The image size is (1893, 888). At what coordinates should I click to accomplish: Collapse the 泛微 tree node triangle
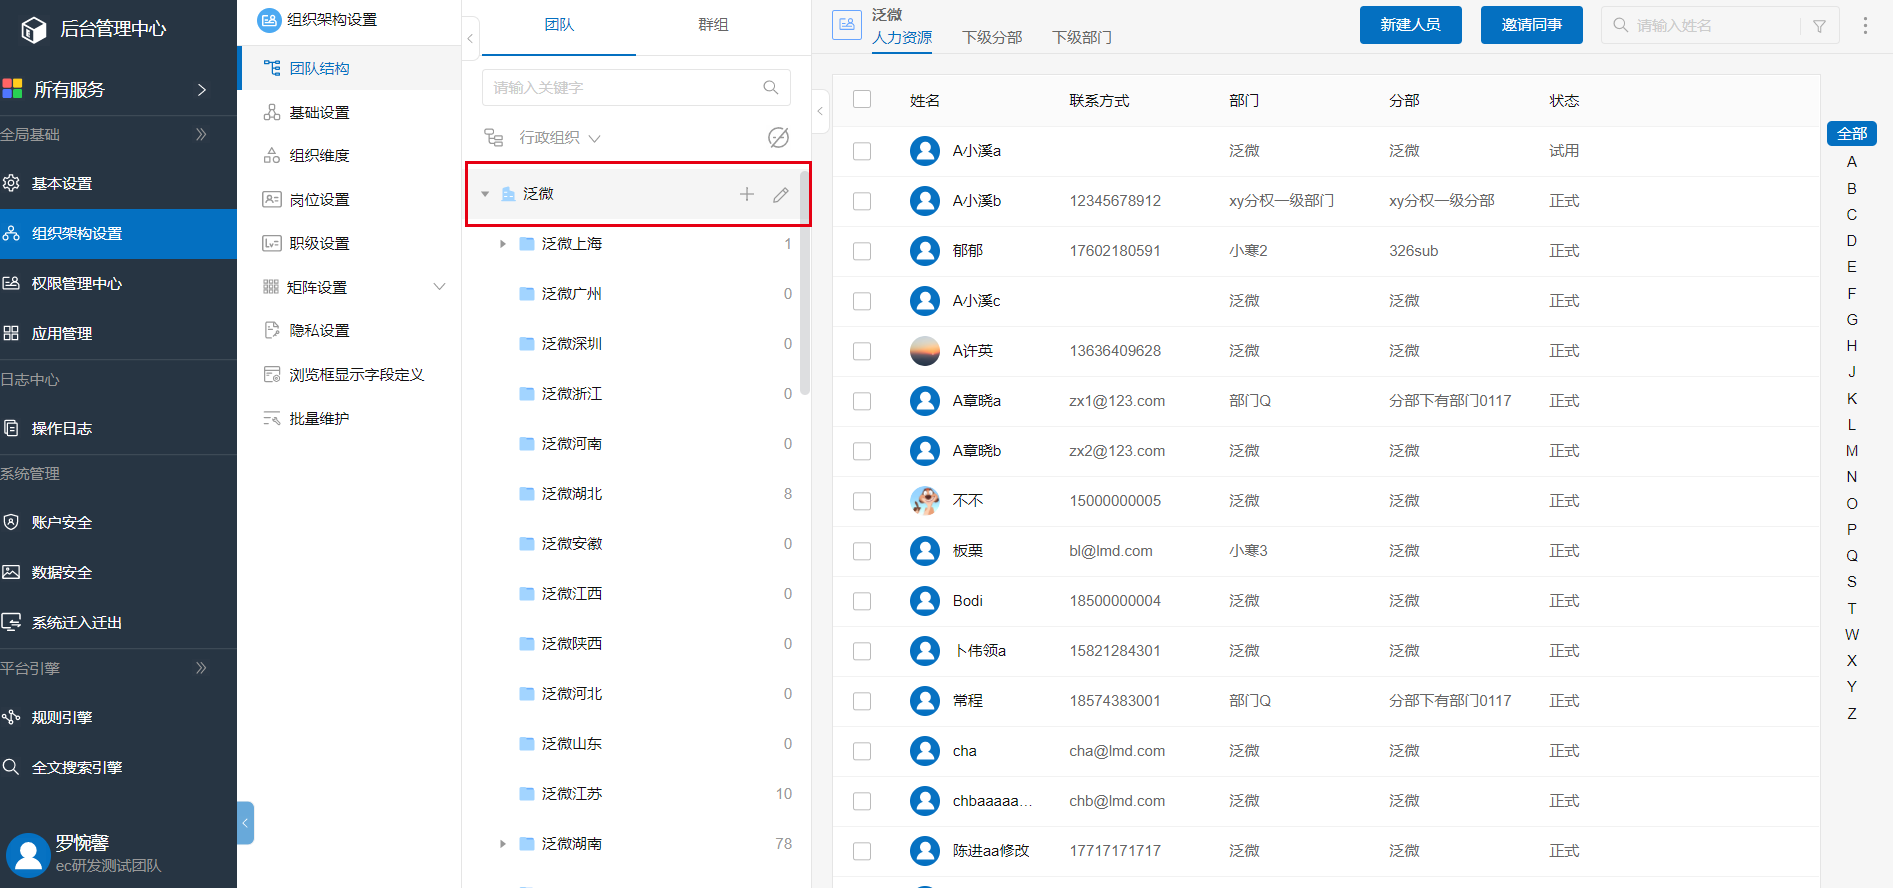tap(485, 194)
